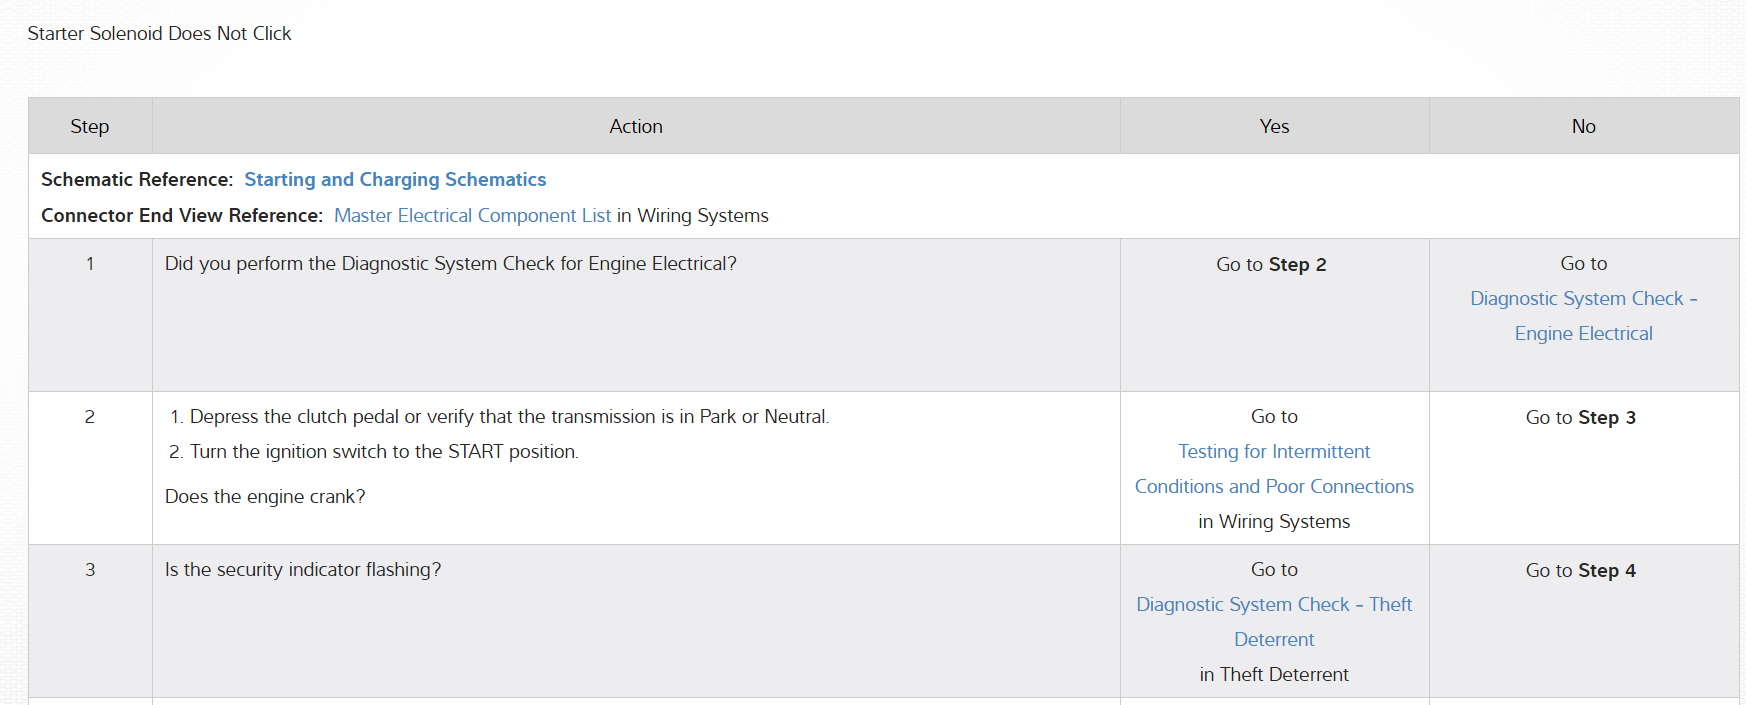The height and width of the screenshot is (705, 1746).
Task: Open the Starting and Charging Schematics link
Action: tap(395, 180)
